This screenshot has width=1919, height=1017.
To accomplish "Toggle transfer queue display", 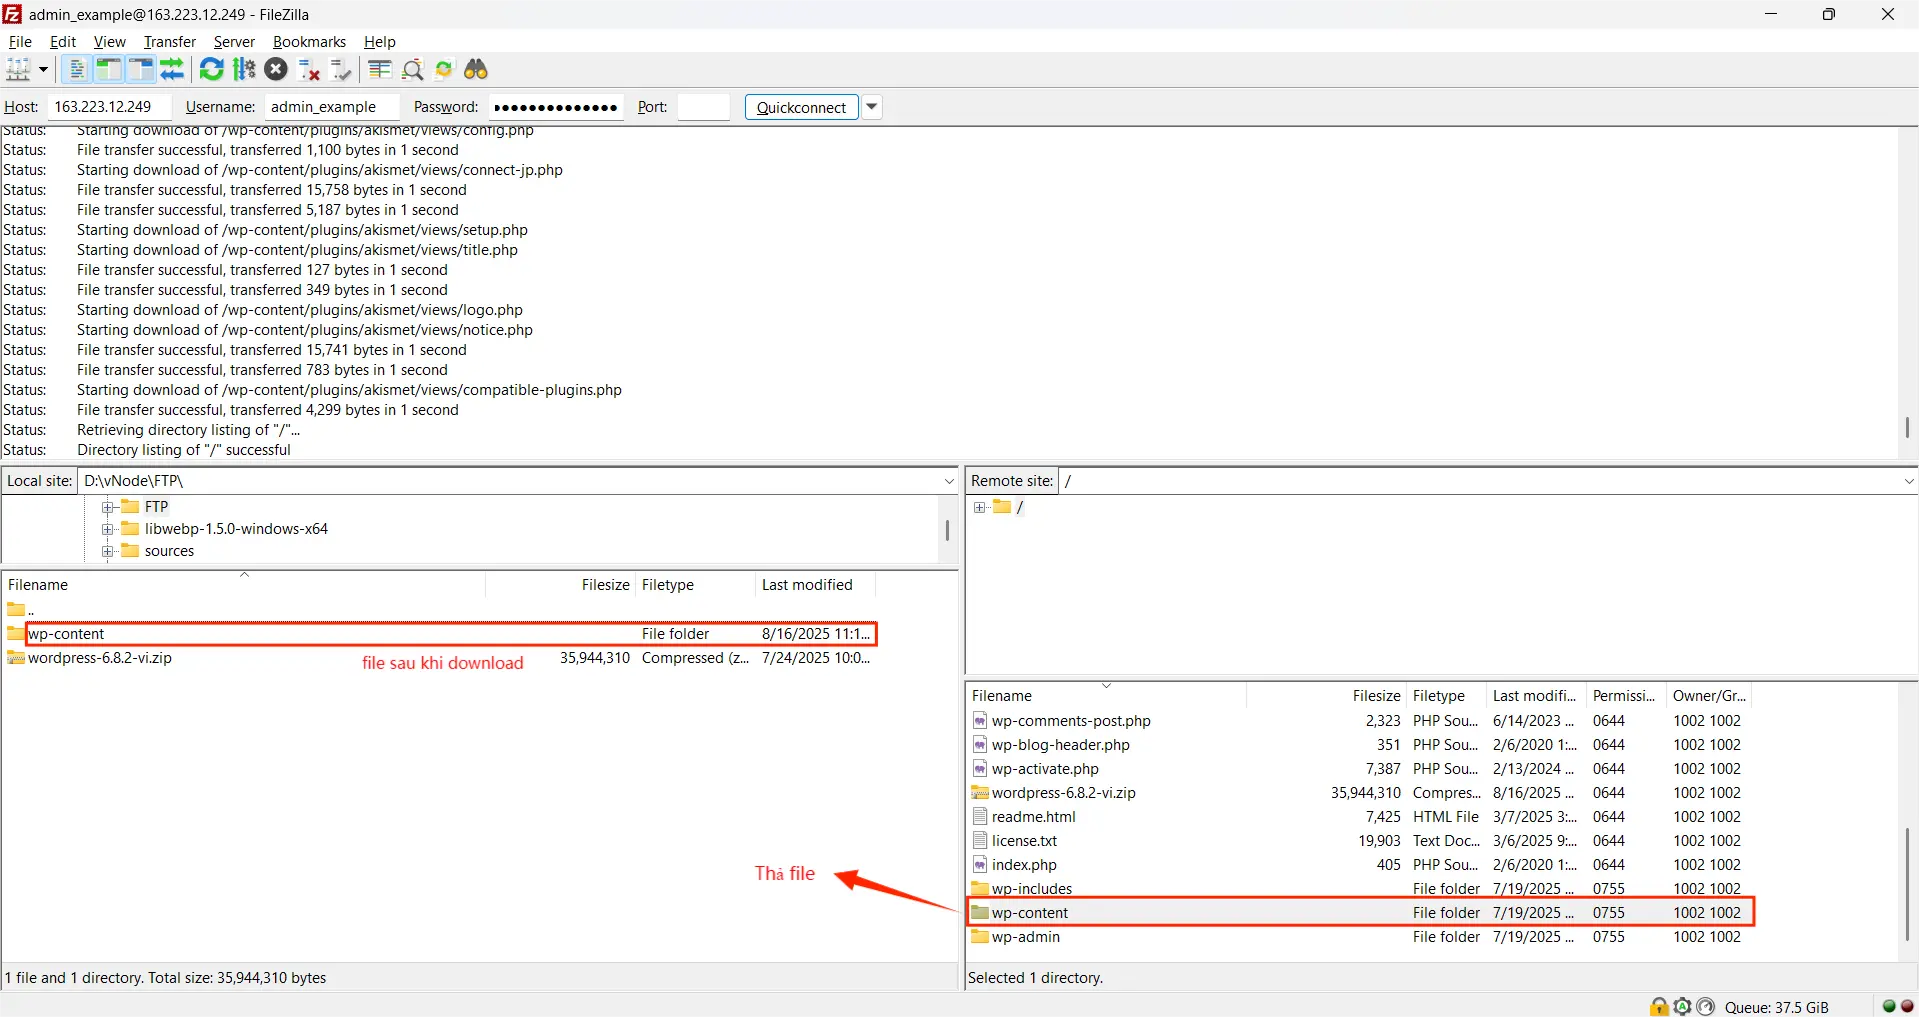I will 172,69.
